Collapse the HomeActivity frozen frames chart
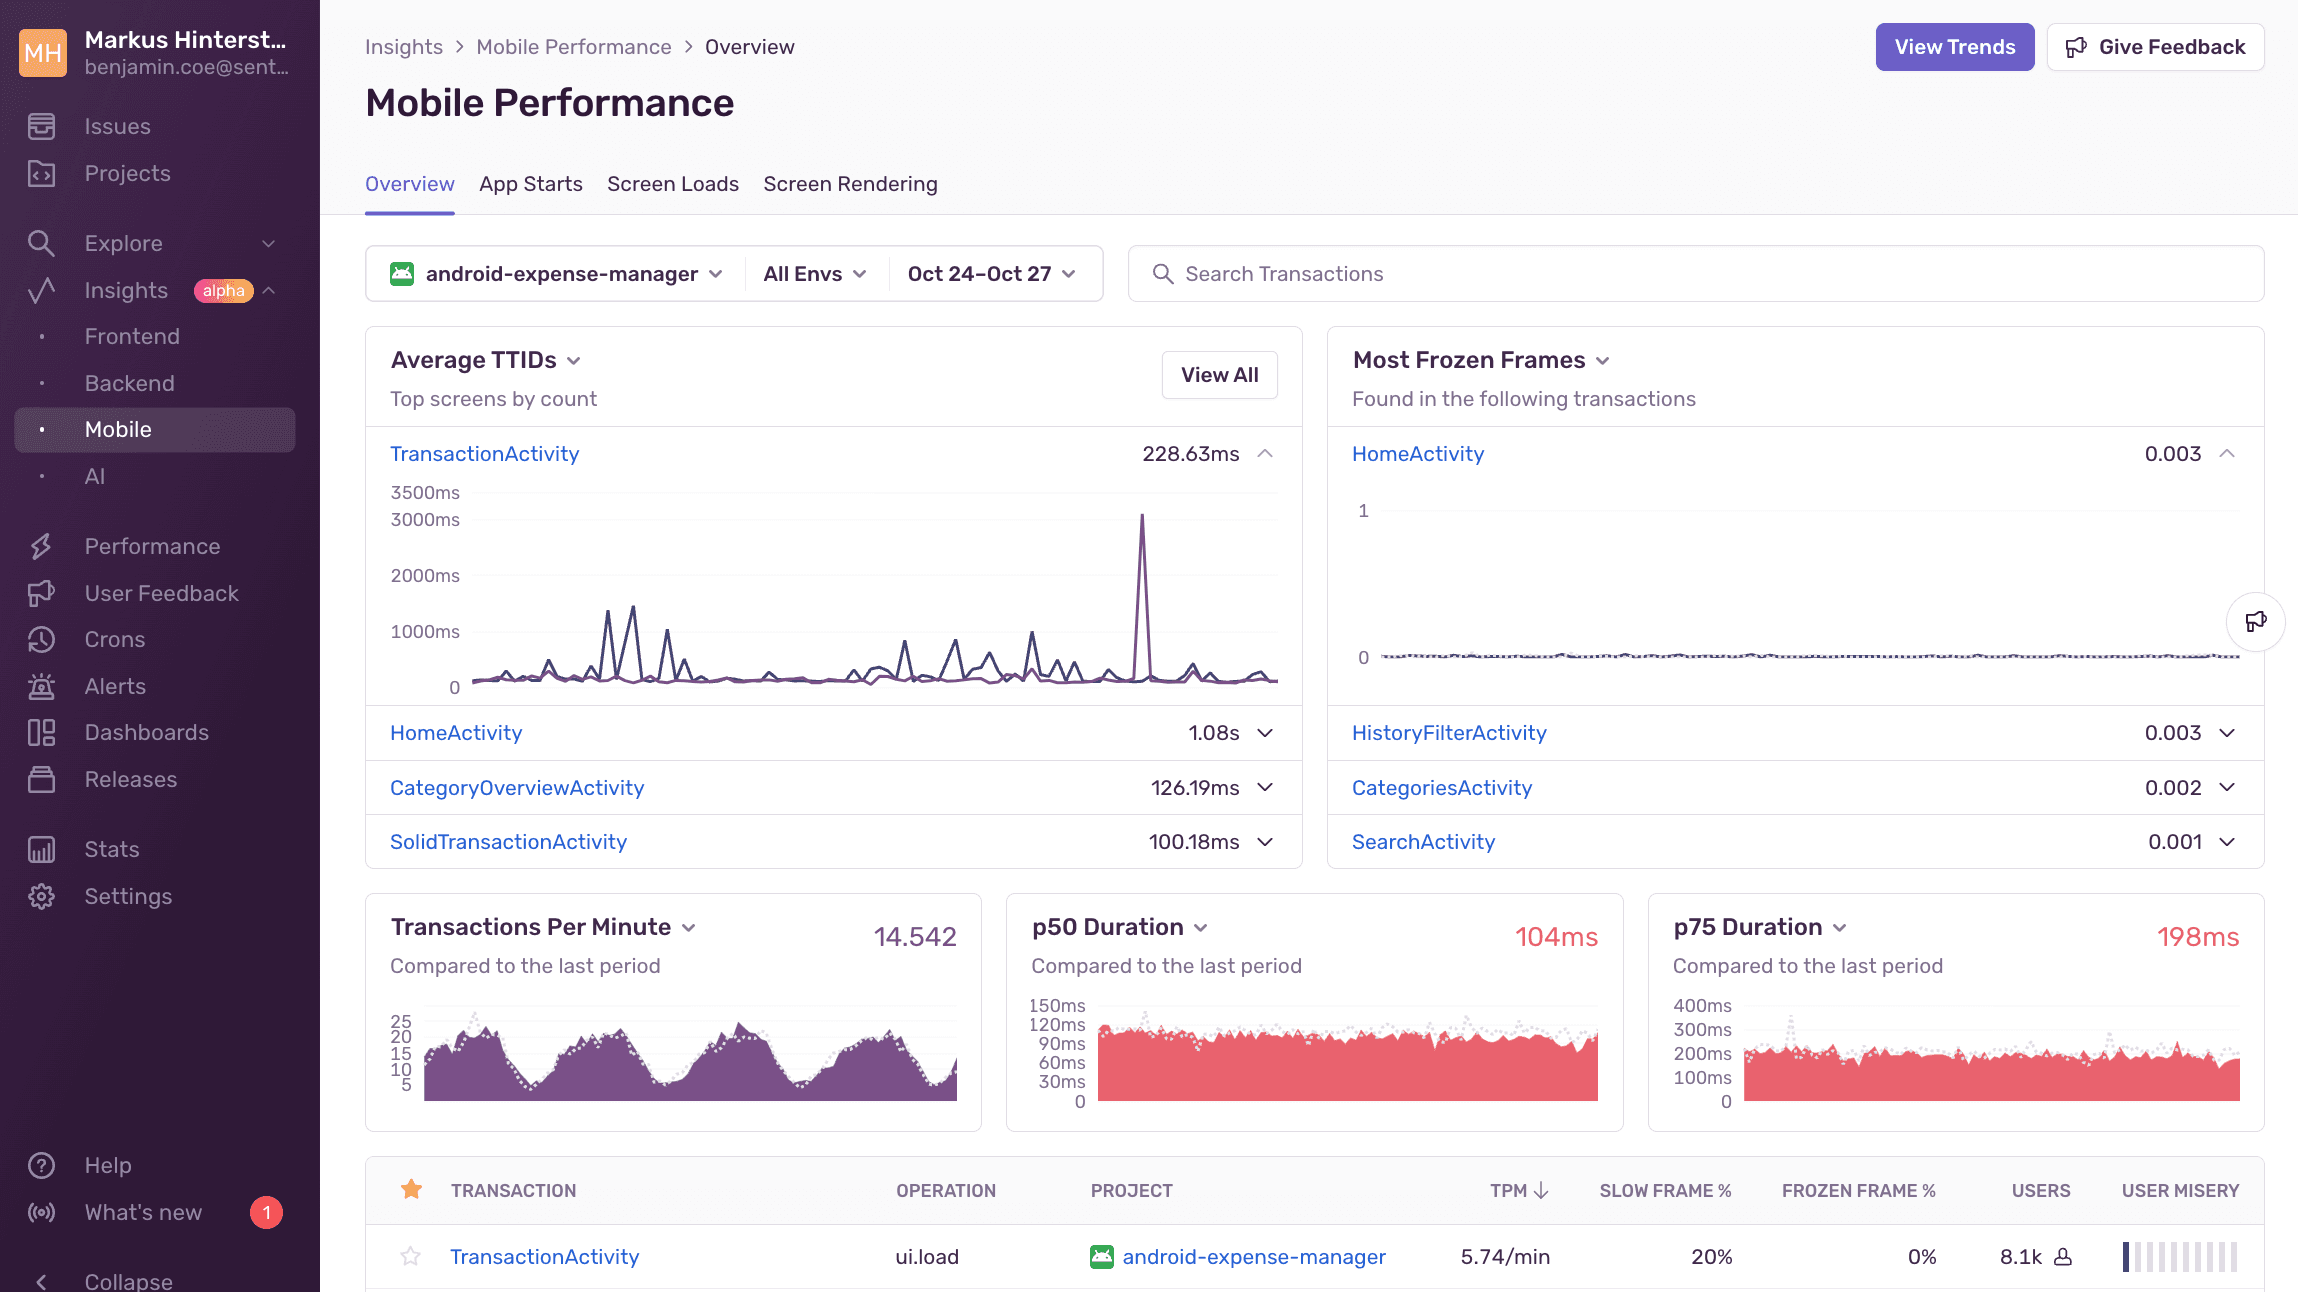The height and width of the screenshot is (1292, 2298). [x=2228, y=453]
